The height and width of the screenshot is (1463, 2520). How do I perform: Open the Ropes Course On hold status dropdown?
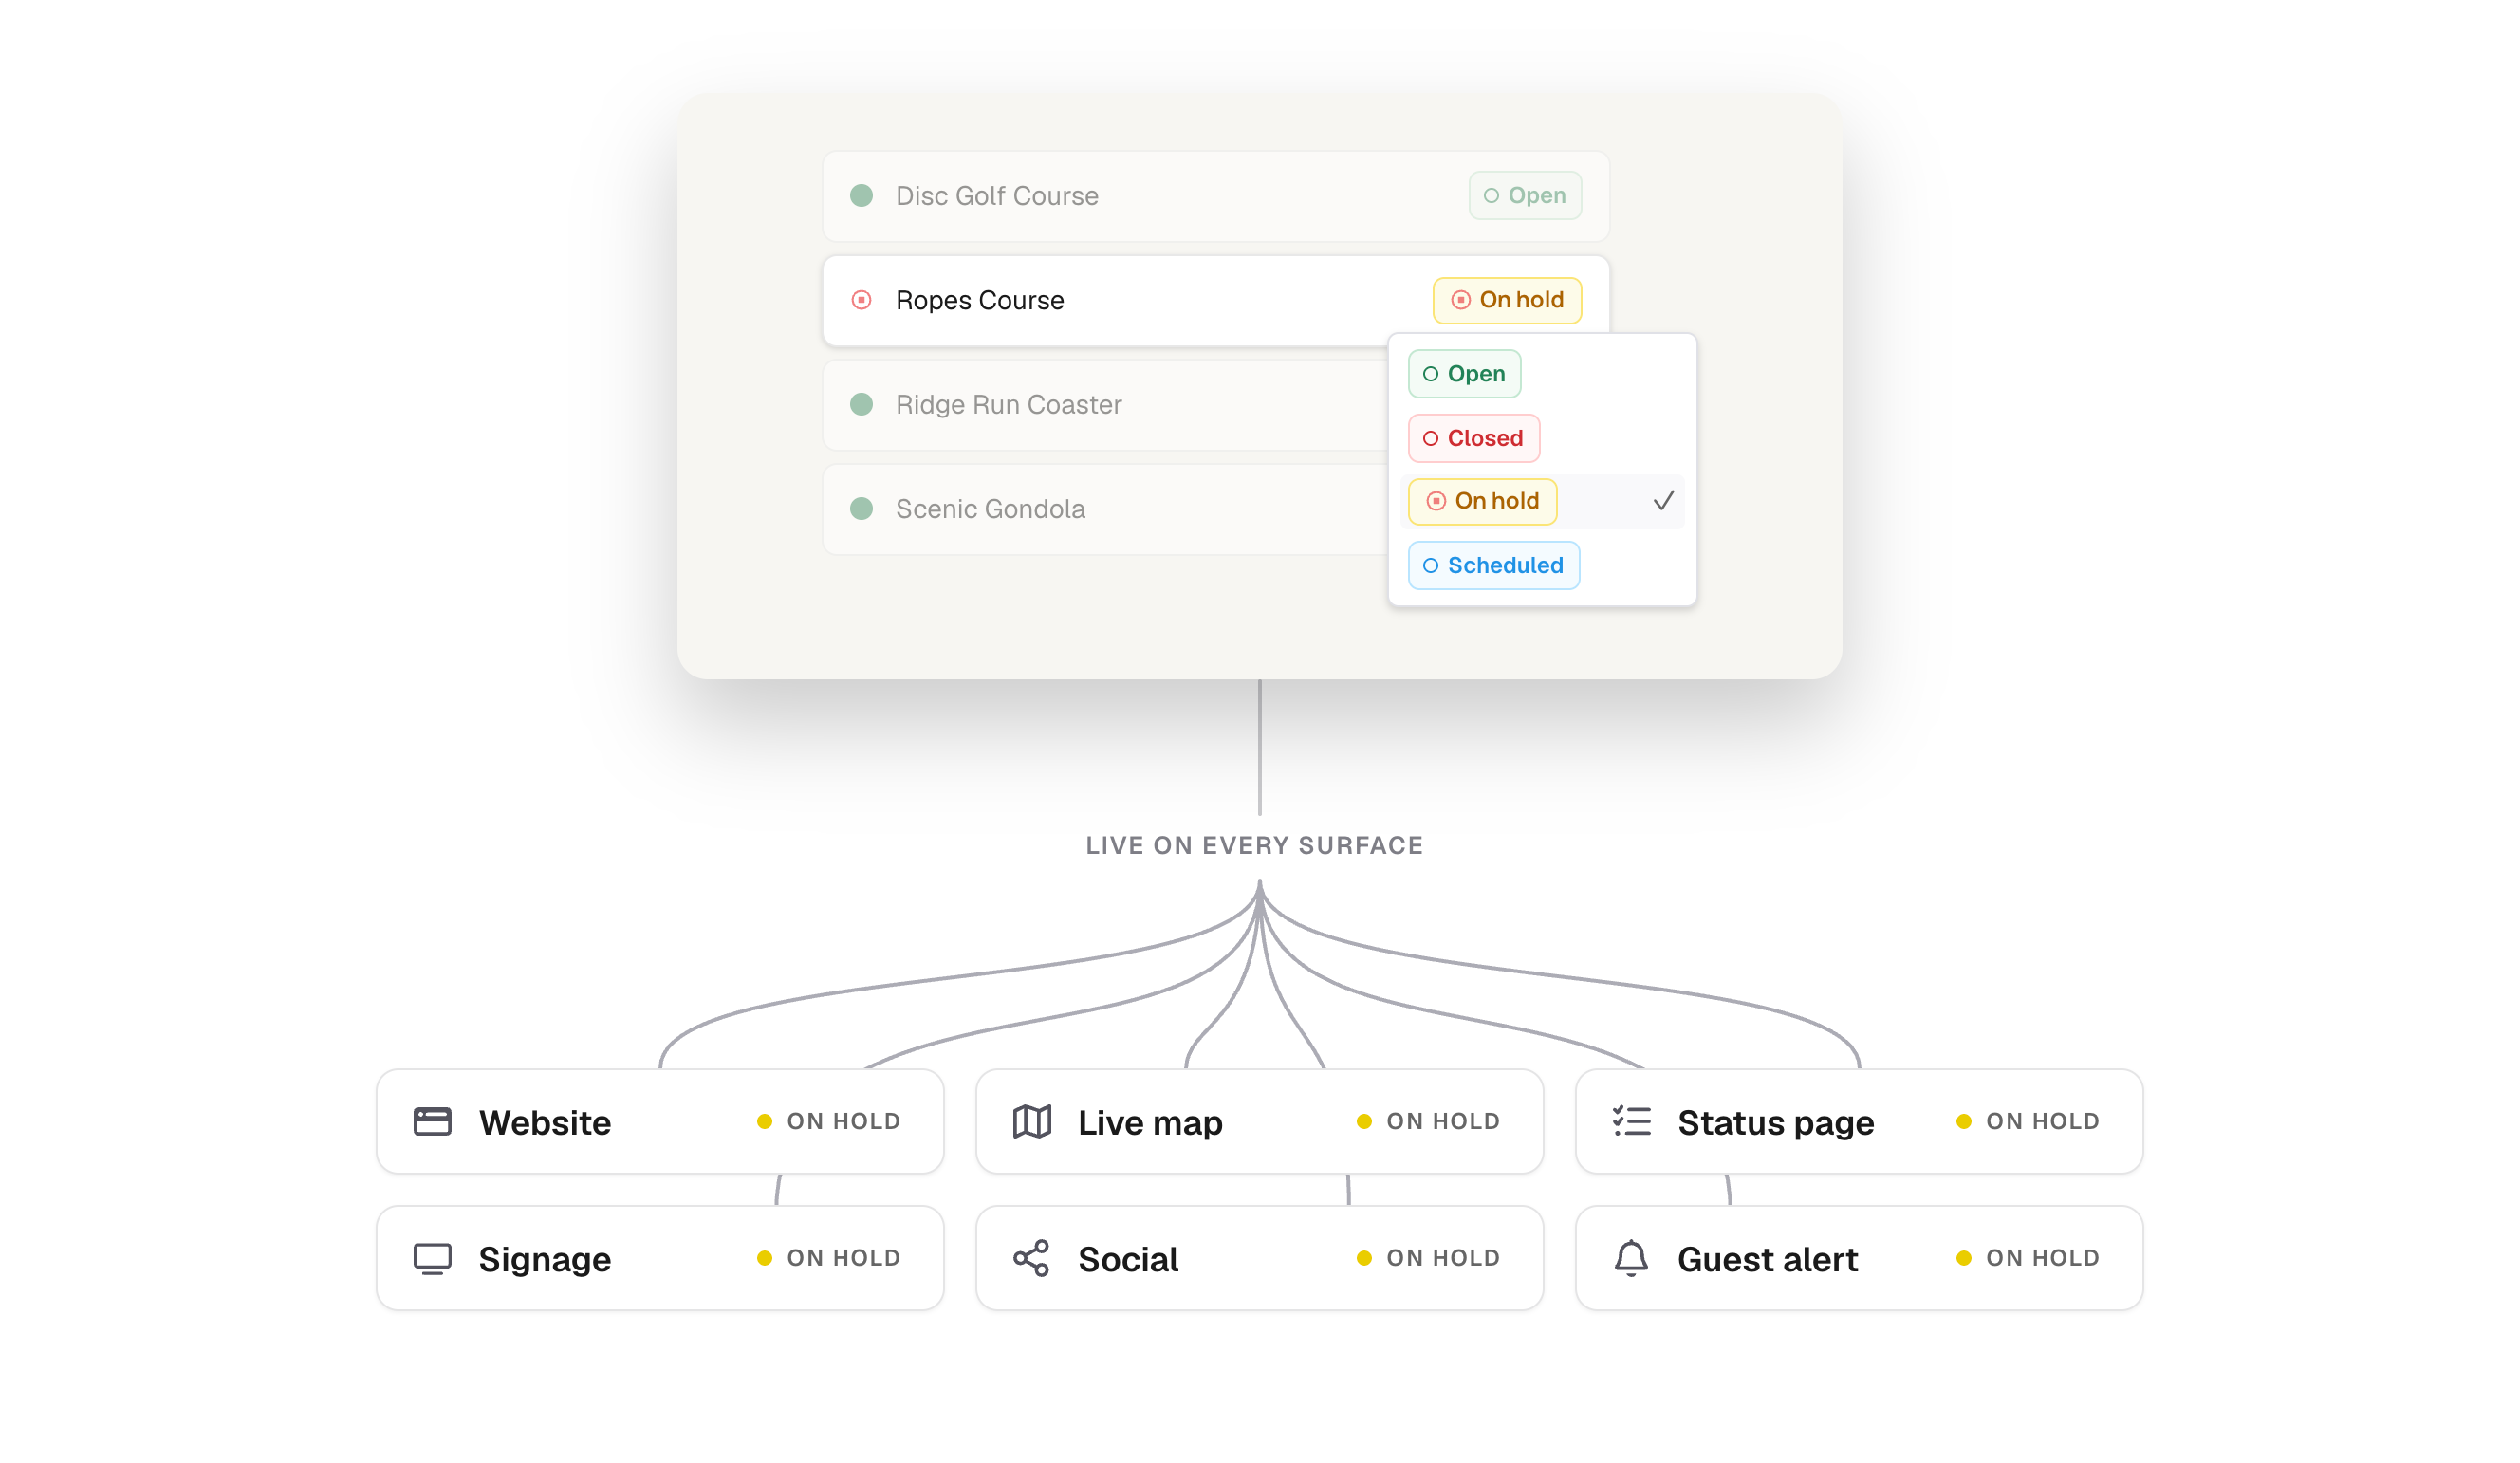pos(1507,300)
